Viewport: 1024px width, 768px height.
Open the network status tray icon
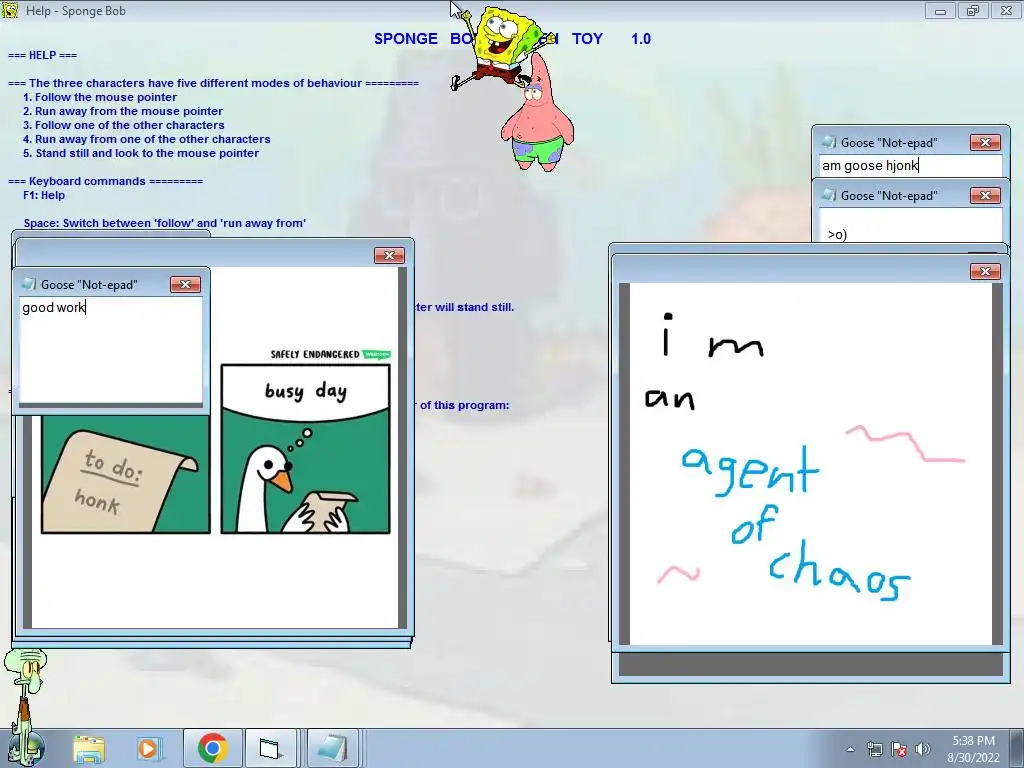coord(874,749)
